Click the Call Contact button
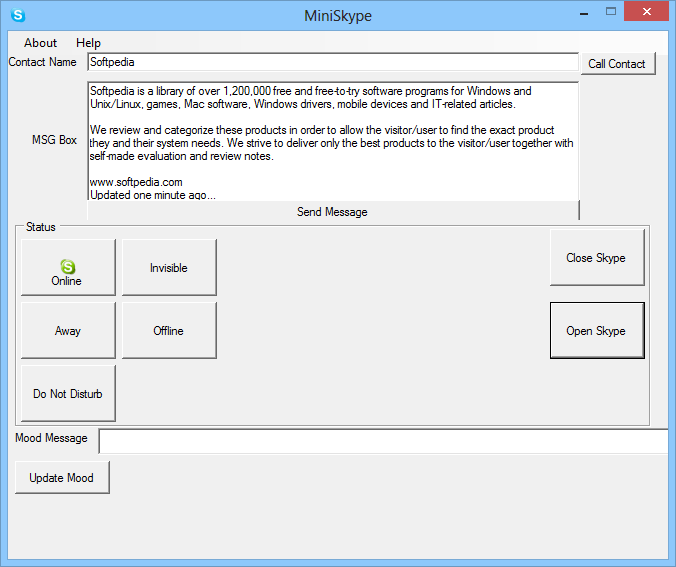Image resolution: width=676 pixels, height=567 pixels. [618, 63]
